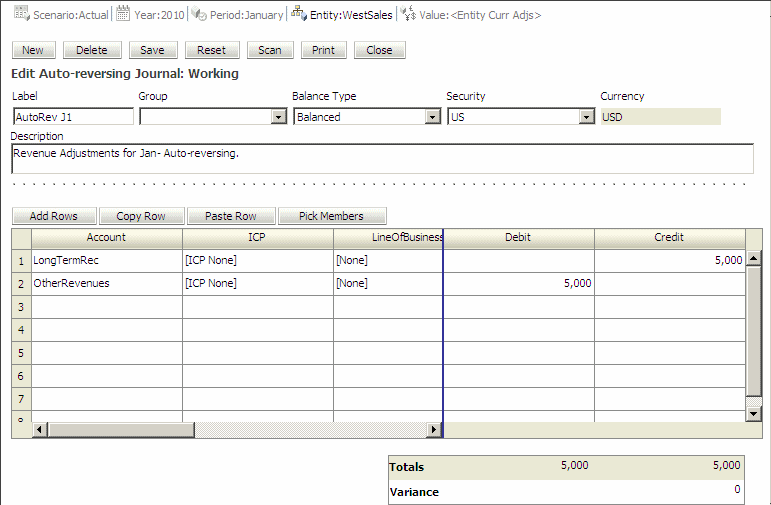This screenshot has height=505, width=771.
Task: Click Pick Members button
Action: point(332,216)
